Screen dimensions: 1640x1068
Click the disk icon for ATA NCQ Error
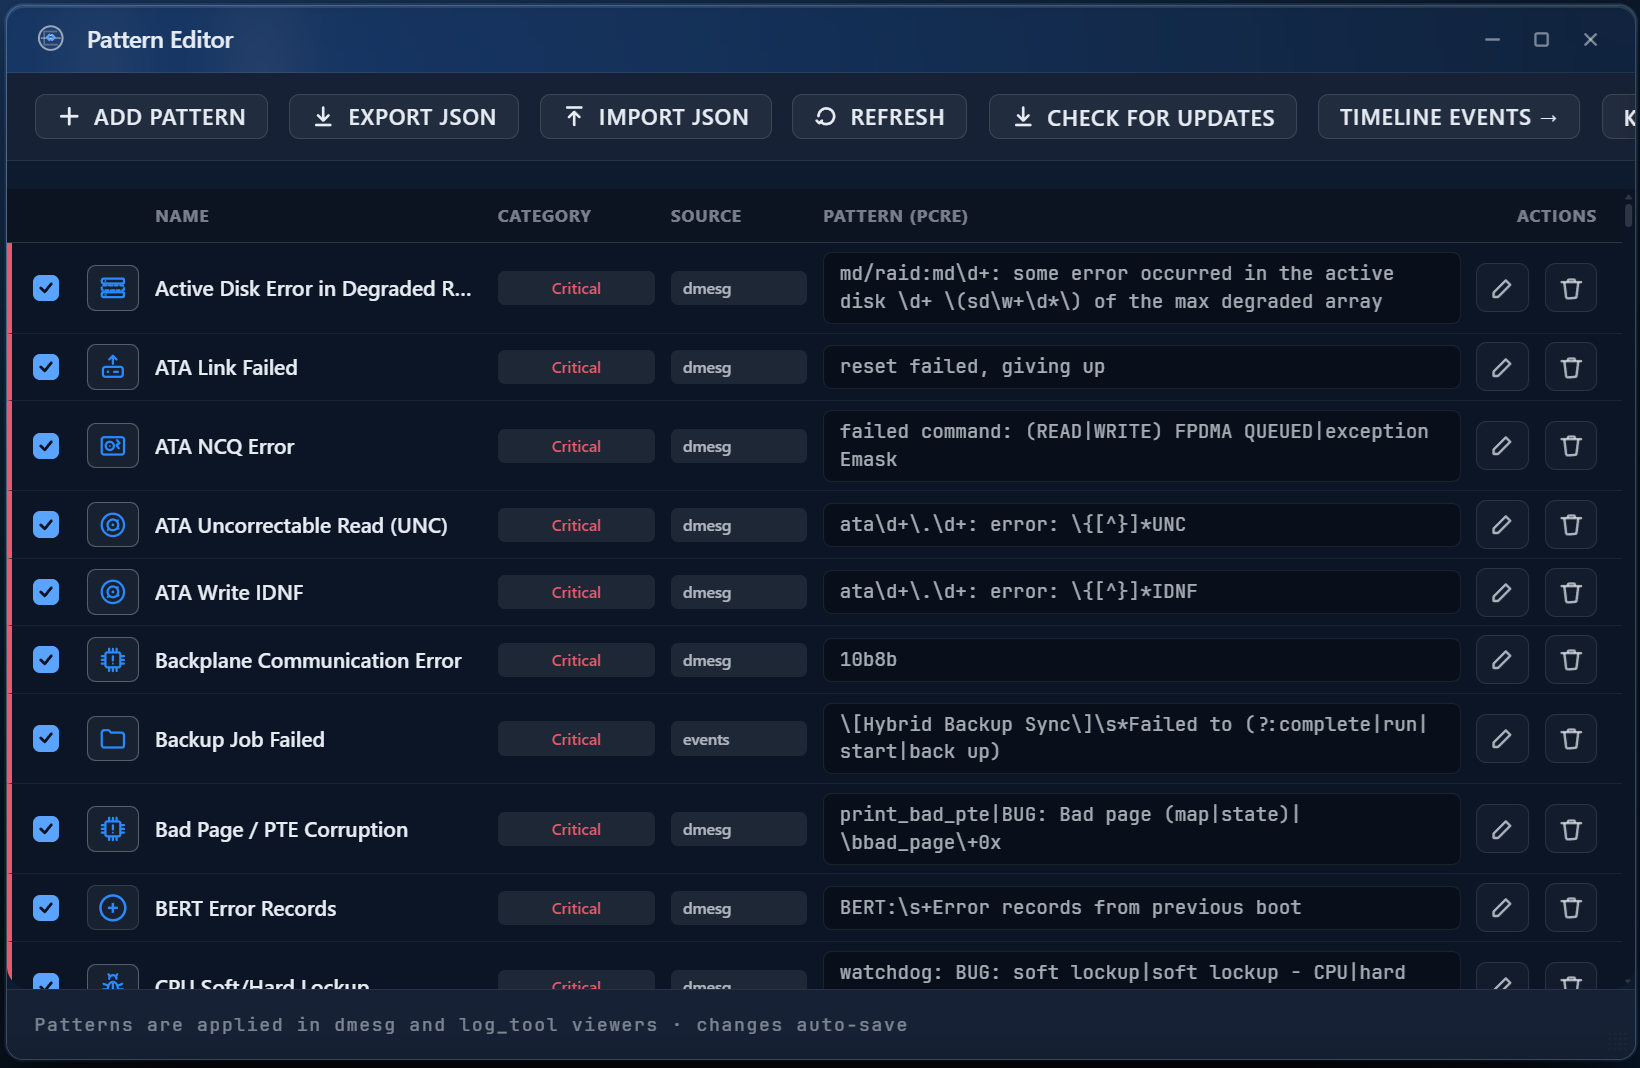(113, 446)
